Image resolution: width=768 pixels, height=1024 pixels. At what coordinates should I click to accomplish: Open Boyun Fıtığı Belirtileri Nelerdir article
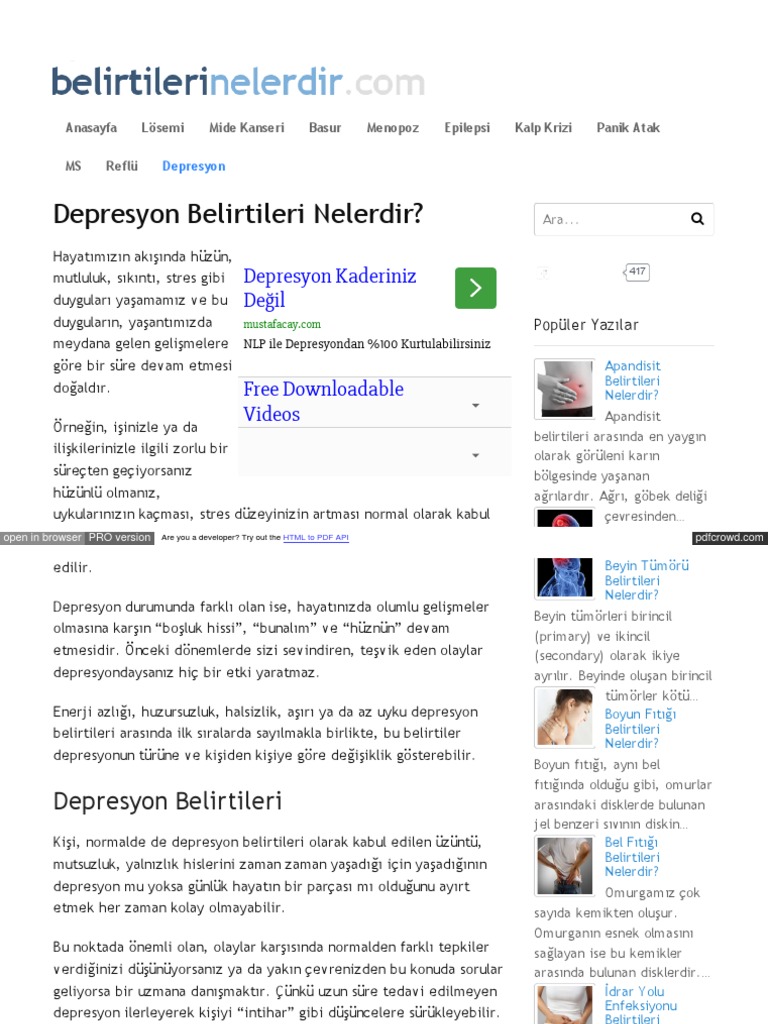(x=640, y=728)
